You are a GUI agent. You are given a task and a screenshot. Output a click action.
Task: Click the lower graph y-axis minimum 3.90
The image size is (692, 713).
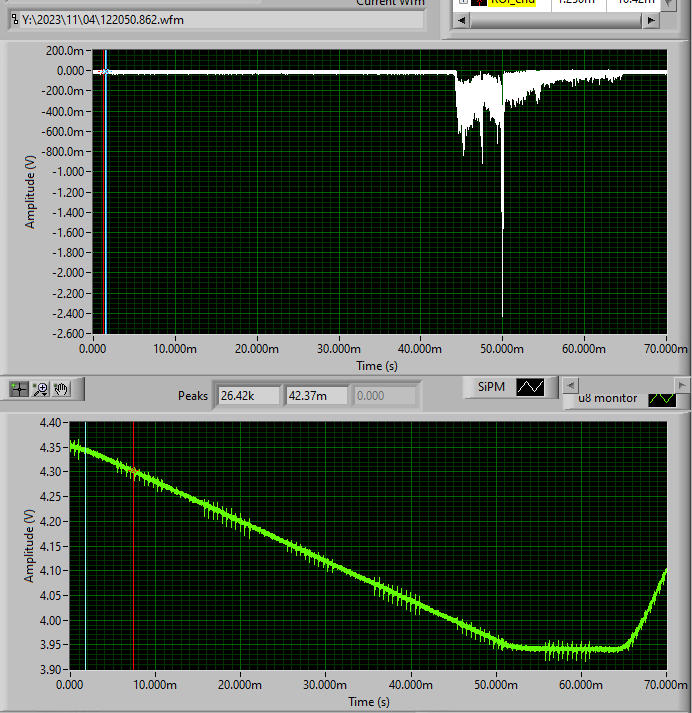click(x=50, y=669)
